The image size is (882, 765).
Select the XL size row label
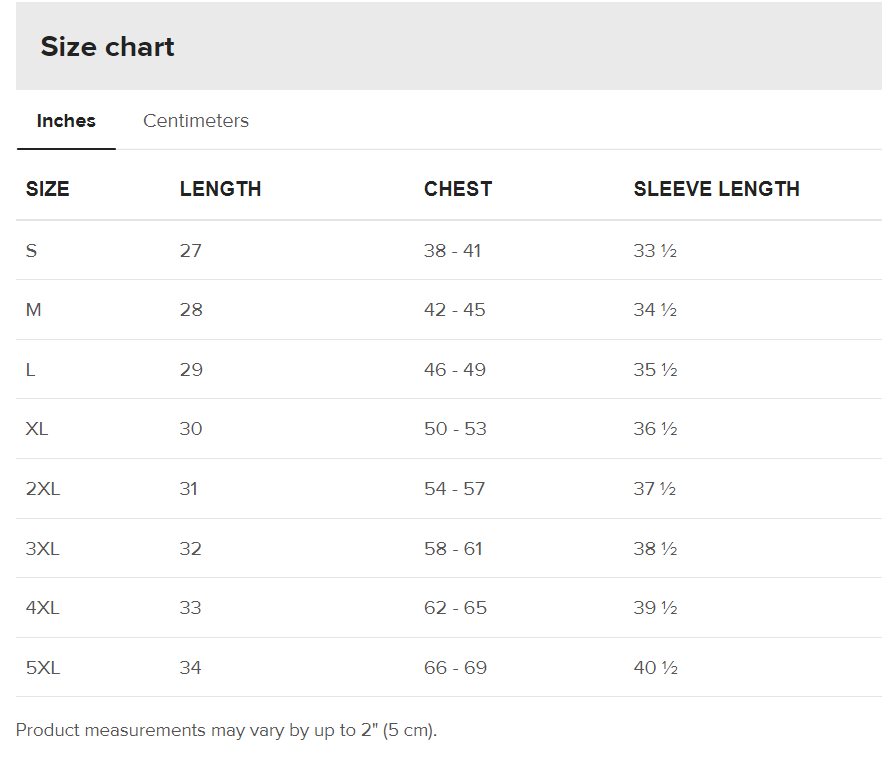coord(37,429)
